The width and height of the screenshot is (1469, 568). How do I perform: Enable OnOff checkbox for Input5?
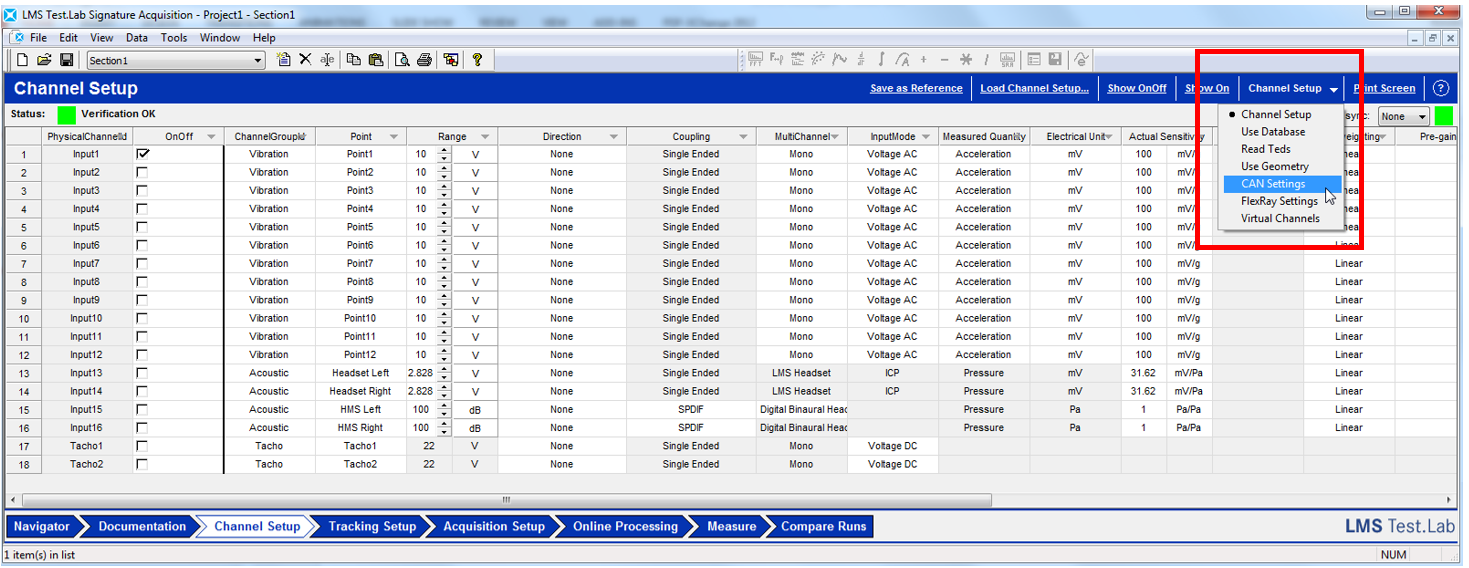[x=142, y=227]
